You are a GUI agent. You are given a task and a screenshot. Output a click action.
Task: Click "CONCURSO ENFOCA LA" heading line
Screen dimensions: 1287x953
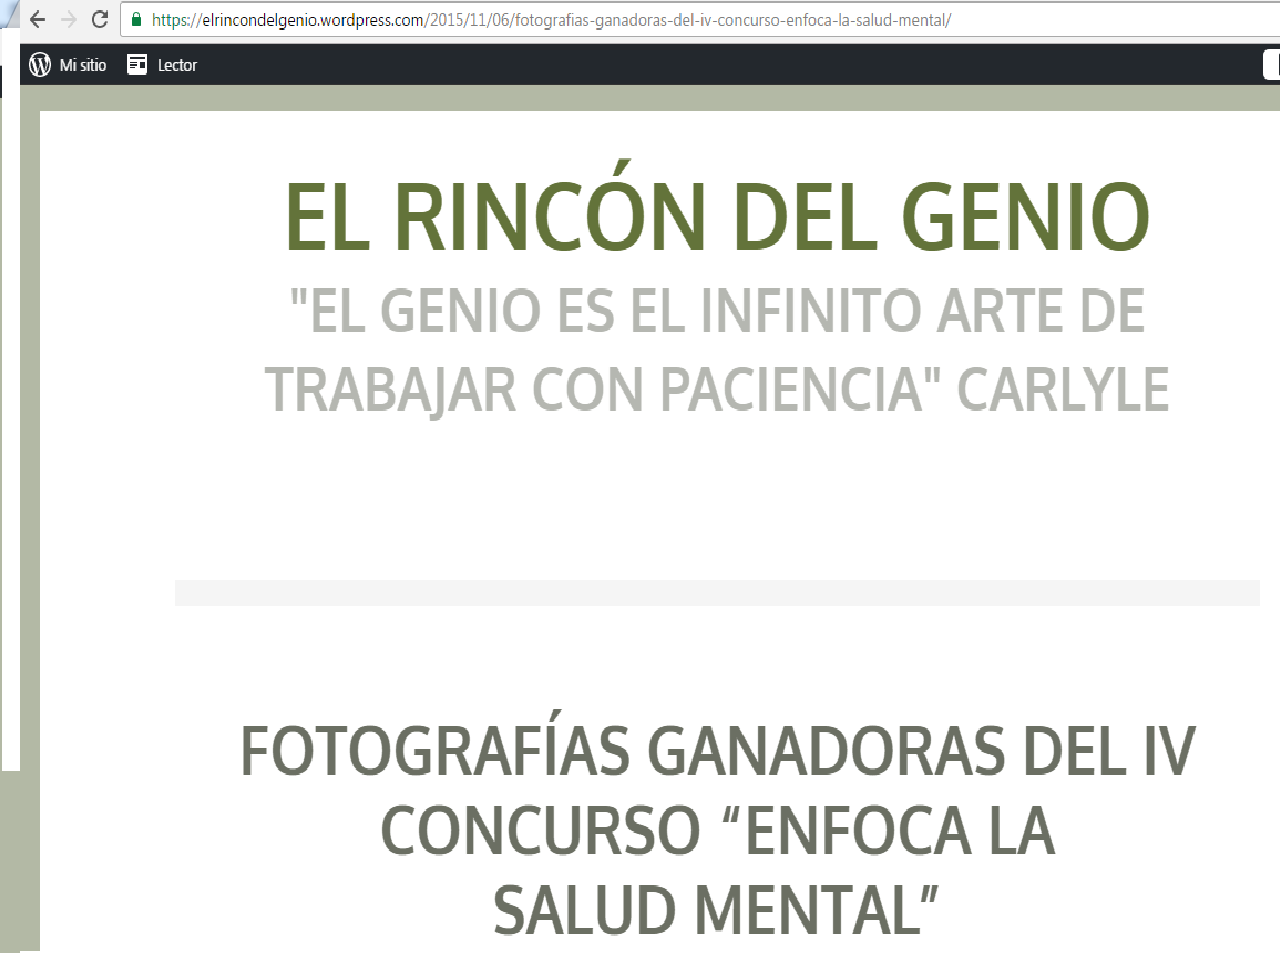(x=716, y=829)
